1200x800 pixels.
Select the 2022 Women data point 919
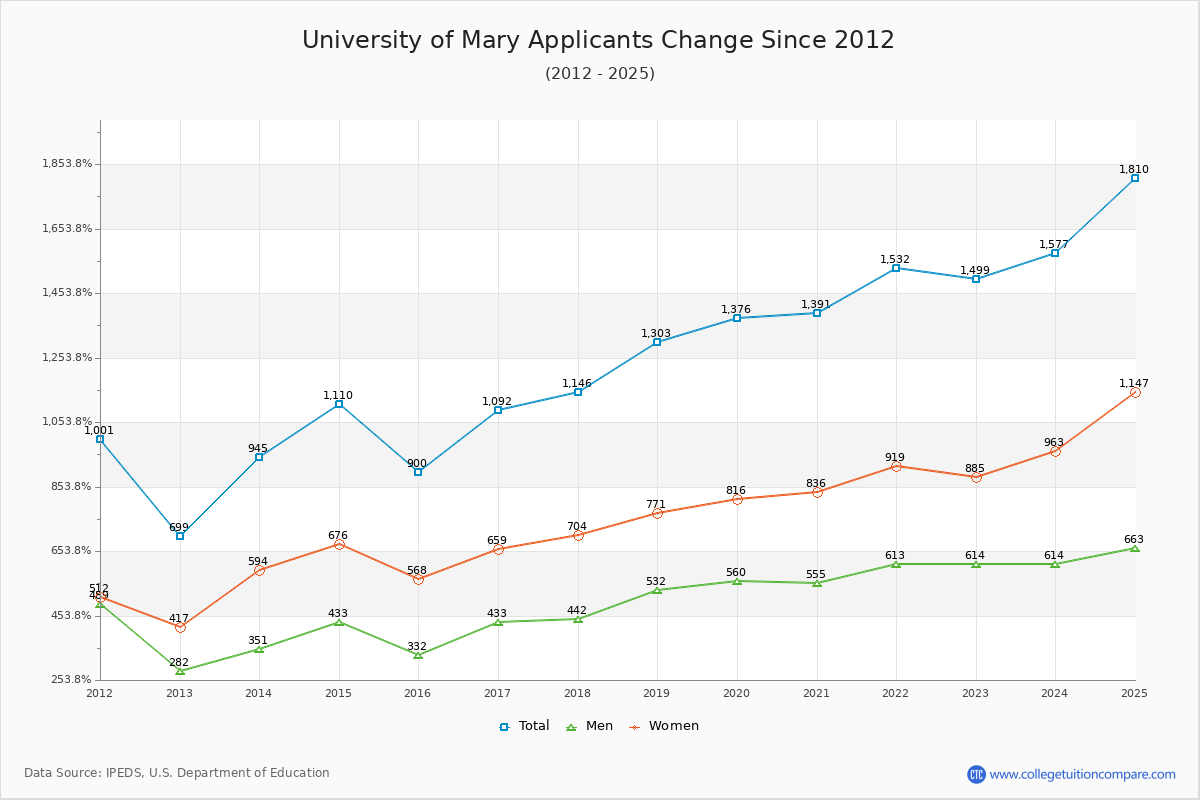coord(896,466)
